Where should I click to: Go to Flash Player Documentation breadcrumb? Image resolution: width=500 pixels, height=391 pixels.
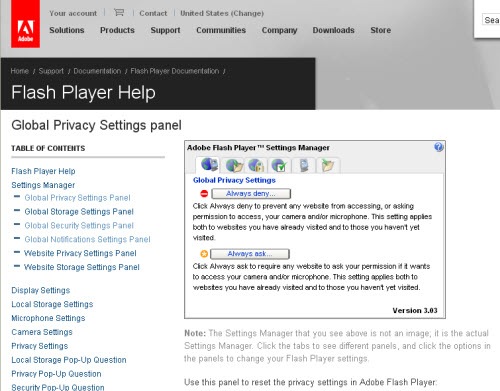click(x=175, y=71)
